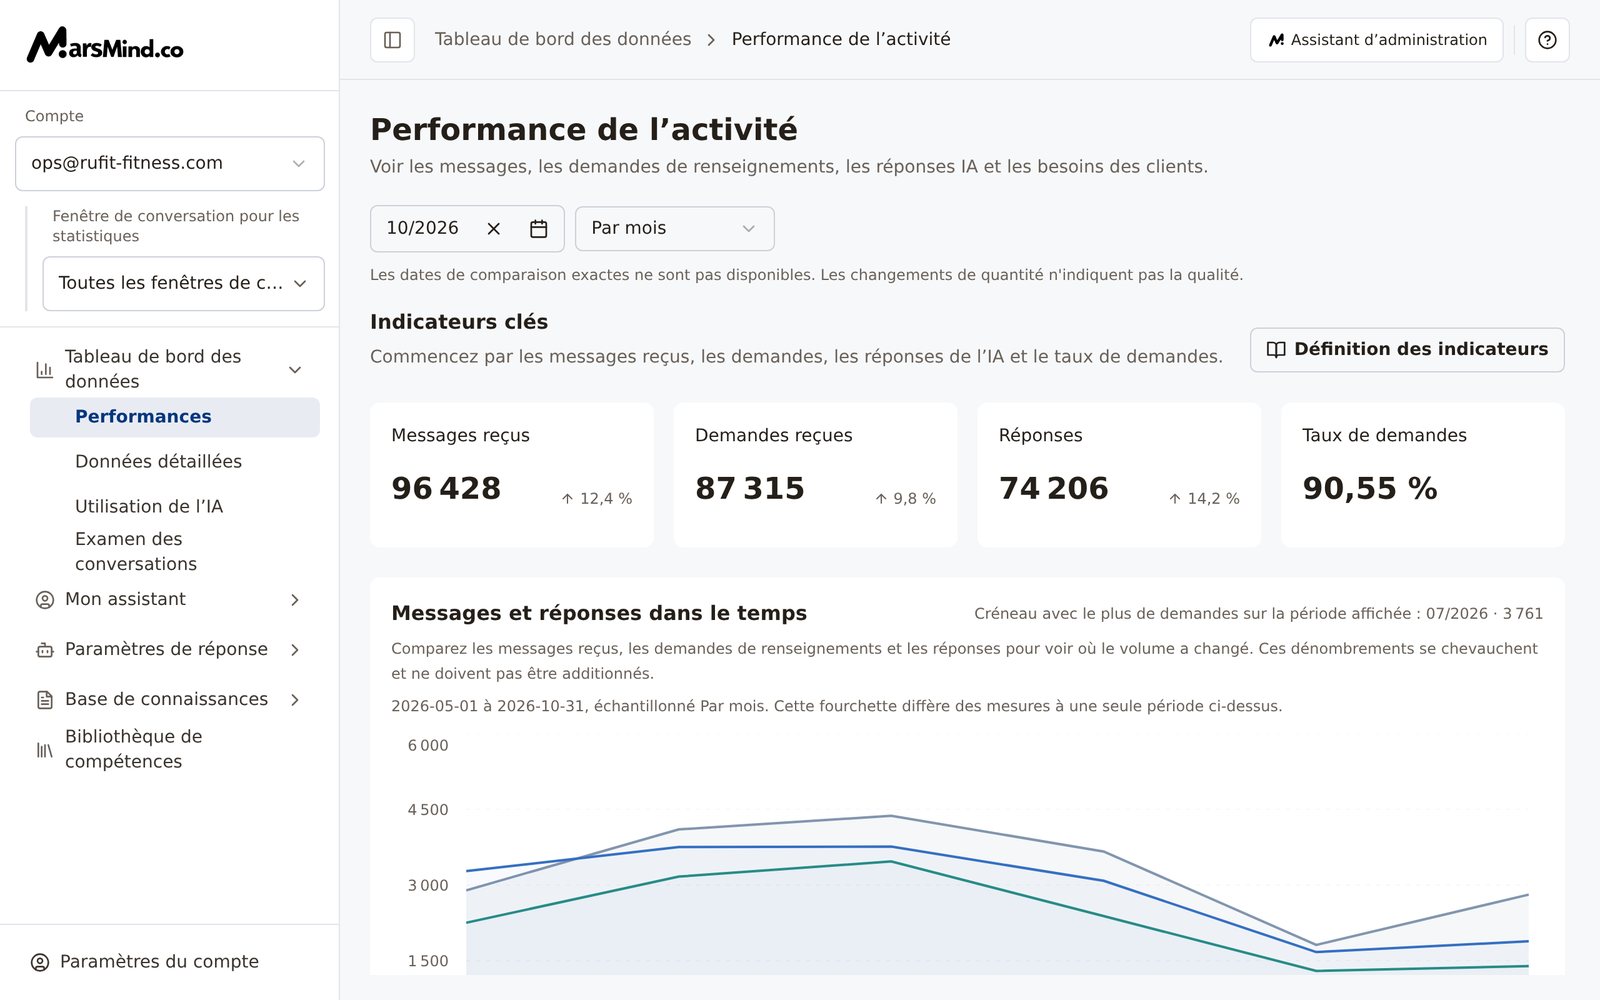
Task: Click the Tableau de bord des données breadcrumb
Action: click(x=563, y=39)
